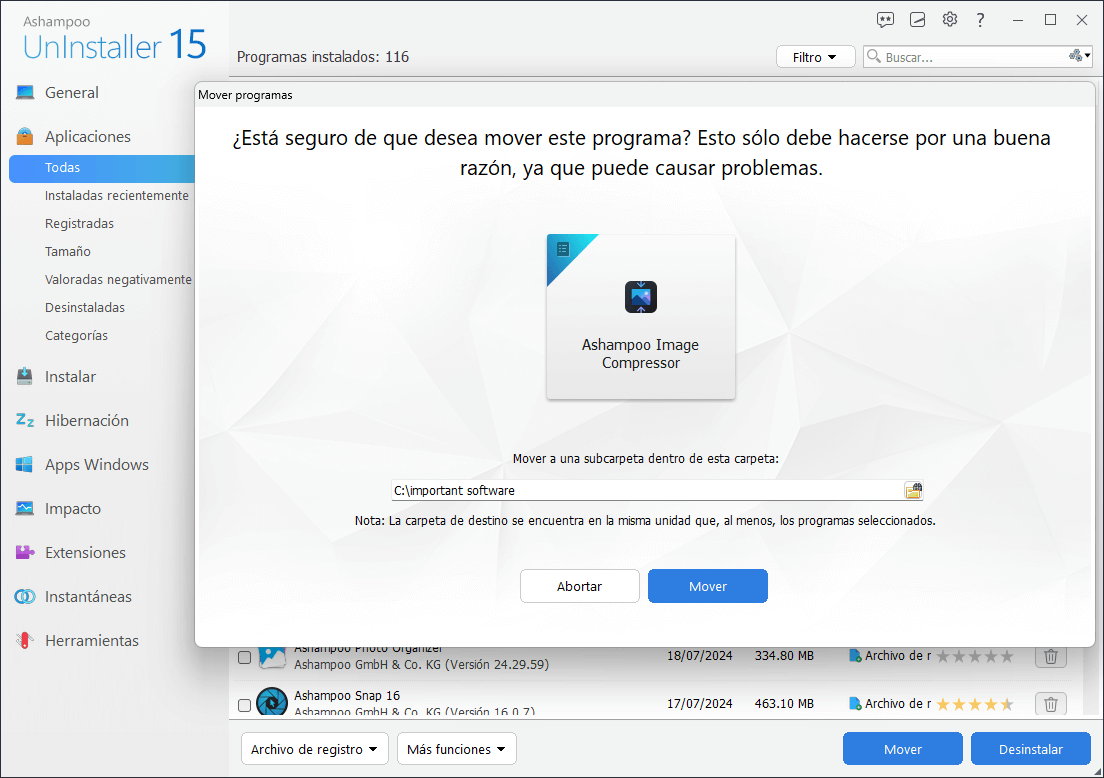The height and width of the screenshot is (778, 1104).
Task: Click the Ashampoo Photo Organizer app icon
Action: coord(272,657)
